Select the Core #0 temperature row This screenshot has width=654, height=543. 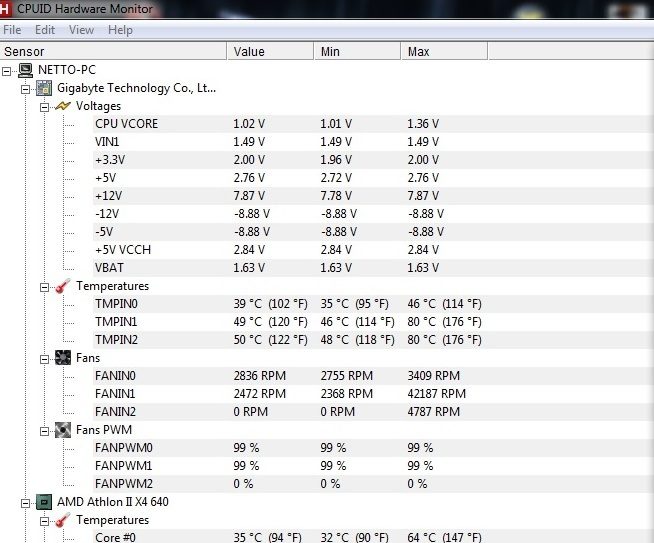point(373,537)
